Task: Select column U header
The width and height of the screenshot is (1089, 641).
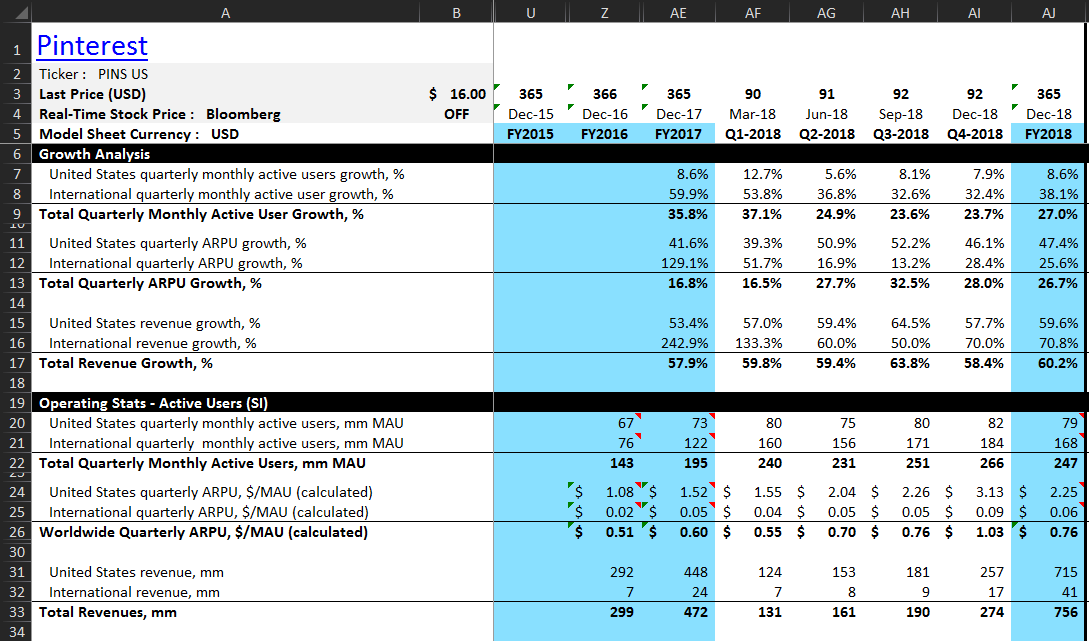Action: 531,13
